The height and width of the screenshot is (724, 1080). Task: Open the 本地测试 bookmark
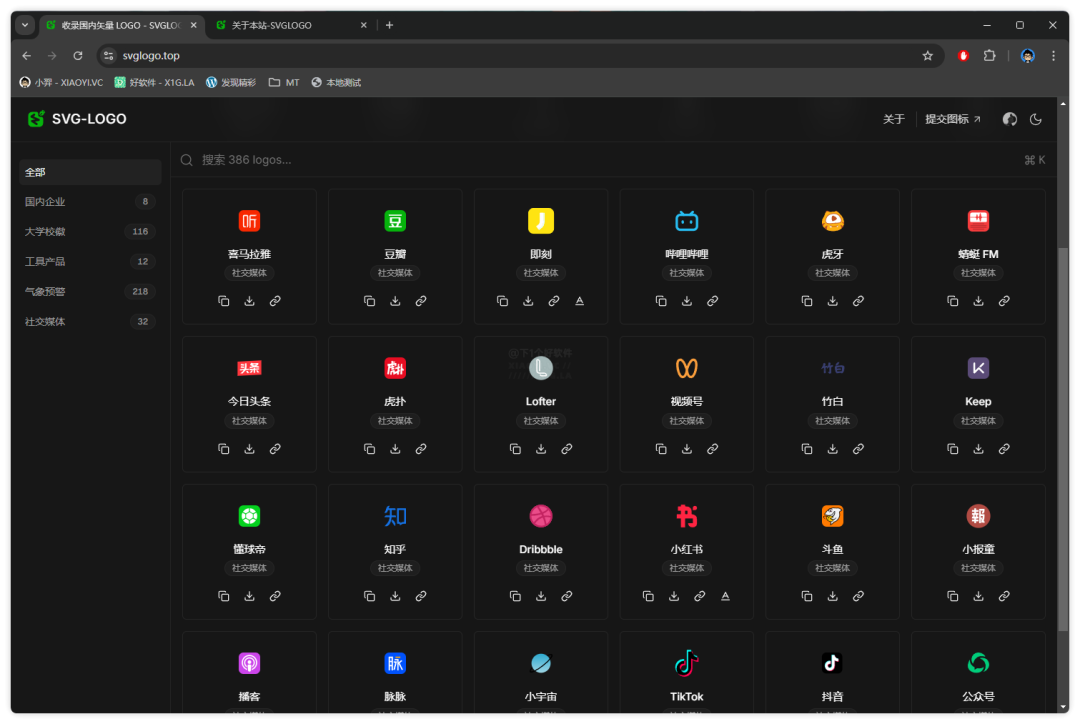(x=336, y=83)
